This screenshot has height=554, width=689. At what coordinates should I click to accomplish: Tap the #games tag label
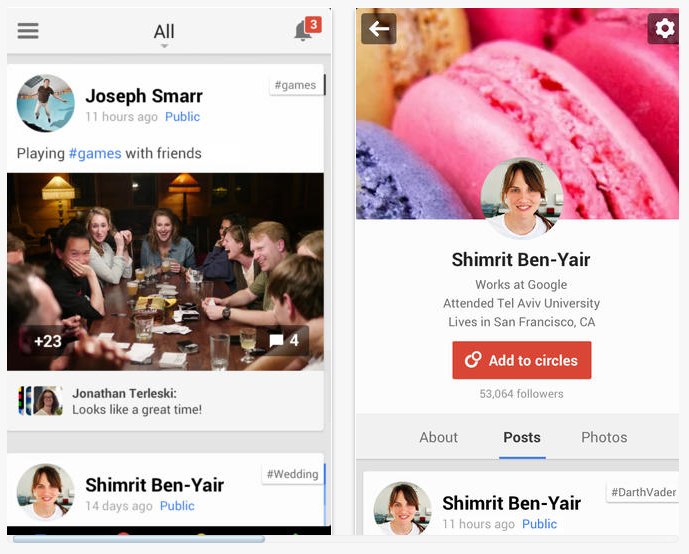point(295,85)
